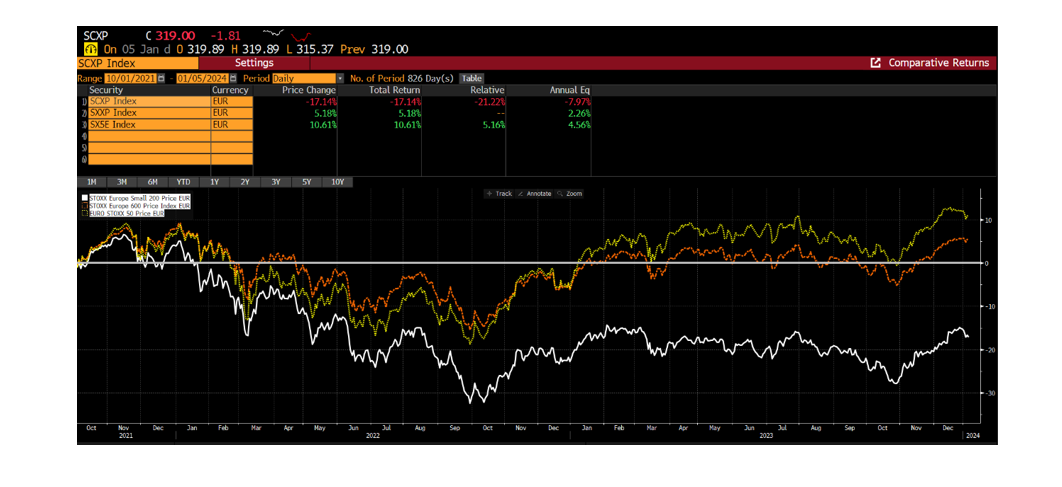Select the YTD time range button
The image size is (1062, 487).
[x=183, y=182]
